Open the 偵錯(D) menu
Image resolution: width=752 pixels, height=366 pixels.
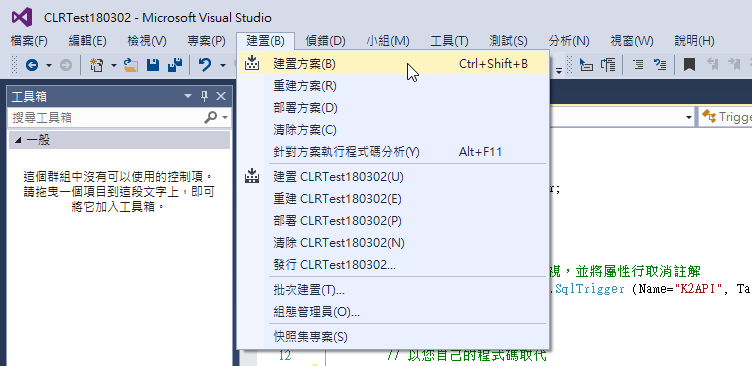[325, 41]
